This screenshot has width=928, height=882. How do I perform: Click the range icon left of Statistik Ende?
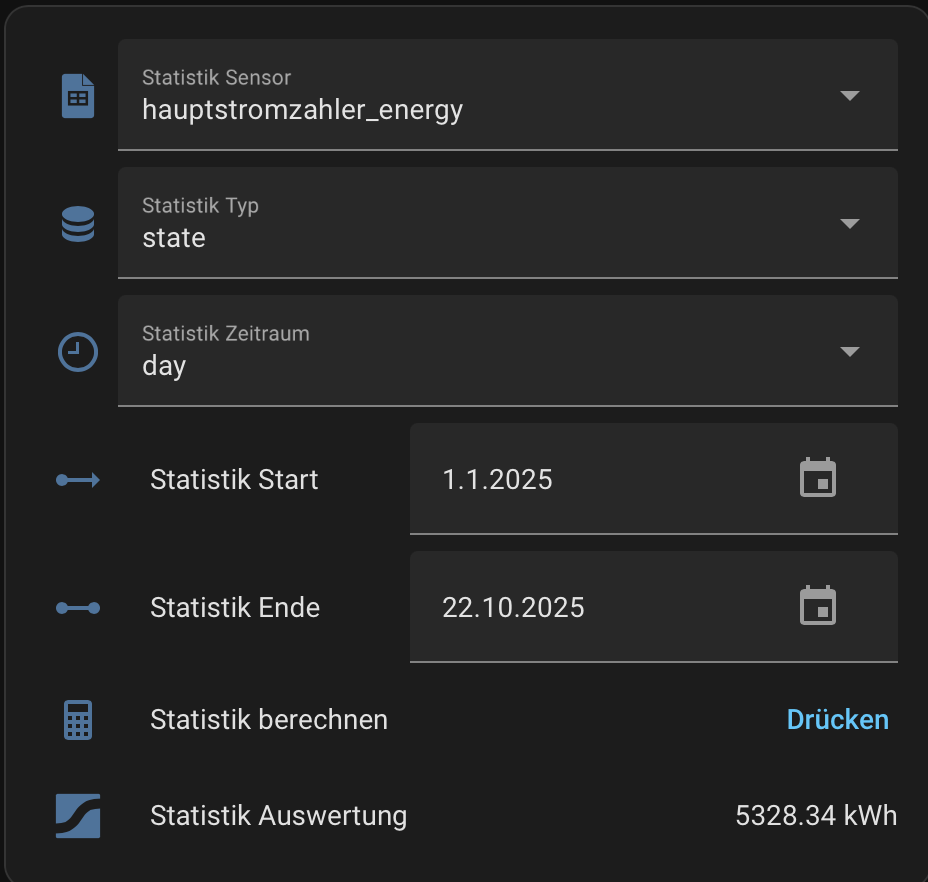tap(78, 608)
